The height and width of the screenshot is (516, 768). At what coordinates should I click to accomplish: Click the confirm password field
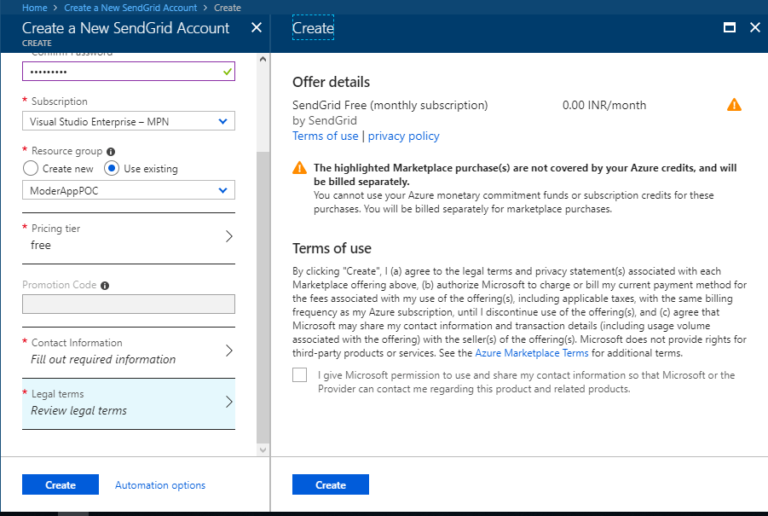click(x=128, y=71)
